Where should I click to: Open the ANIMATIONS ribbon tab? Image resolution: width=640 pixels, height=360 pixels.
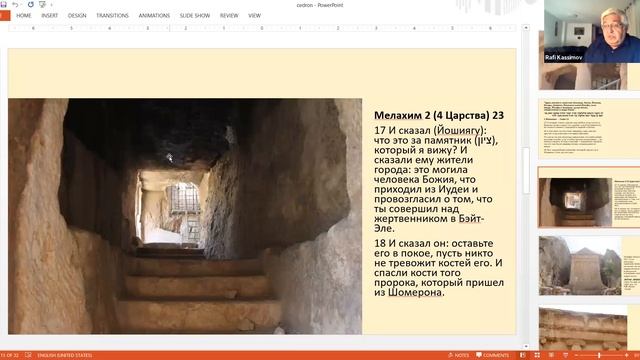point(154,16)
